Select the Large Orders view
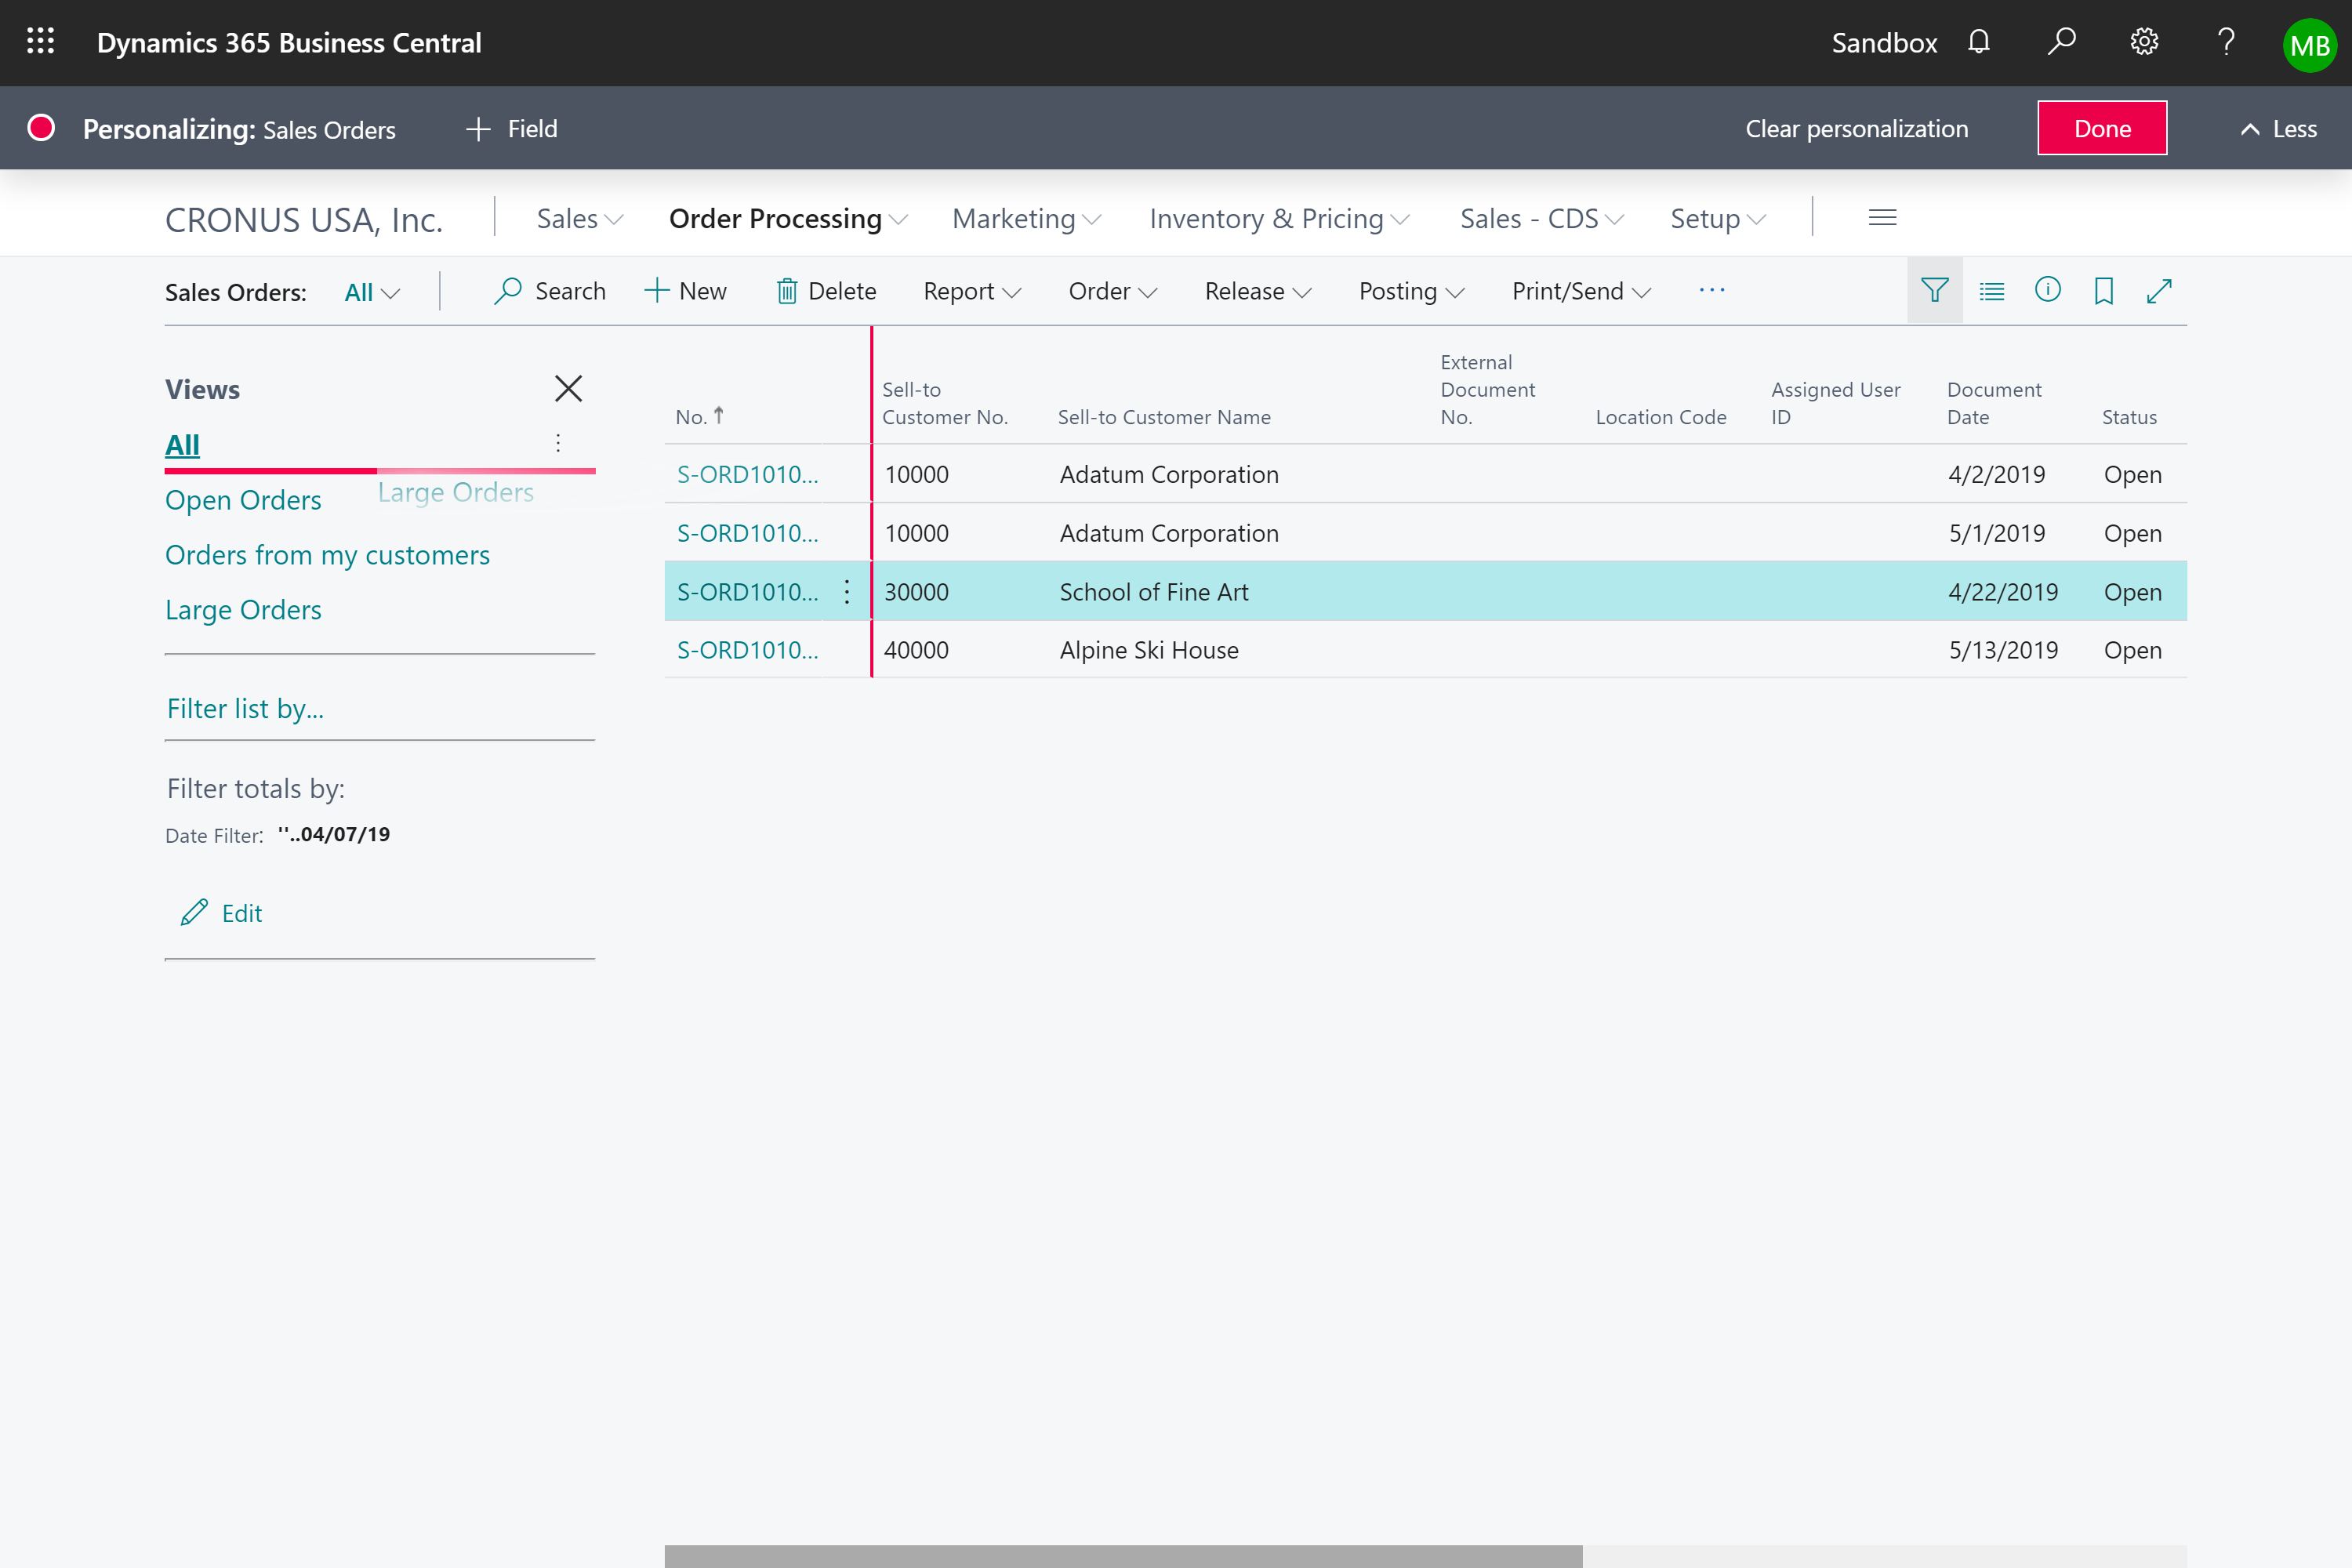2352x1568 pixels. click(241, 609)
